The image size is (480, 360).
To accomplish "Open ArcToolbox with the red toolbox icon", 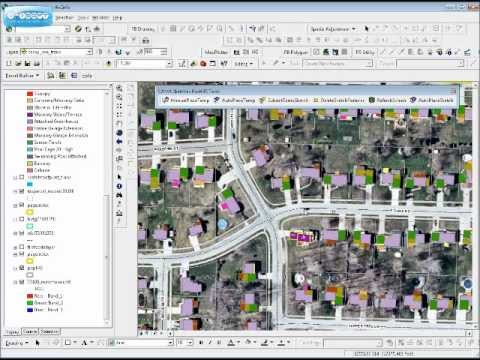I will pos(203,63).
